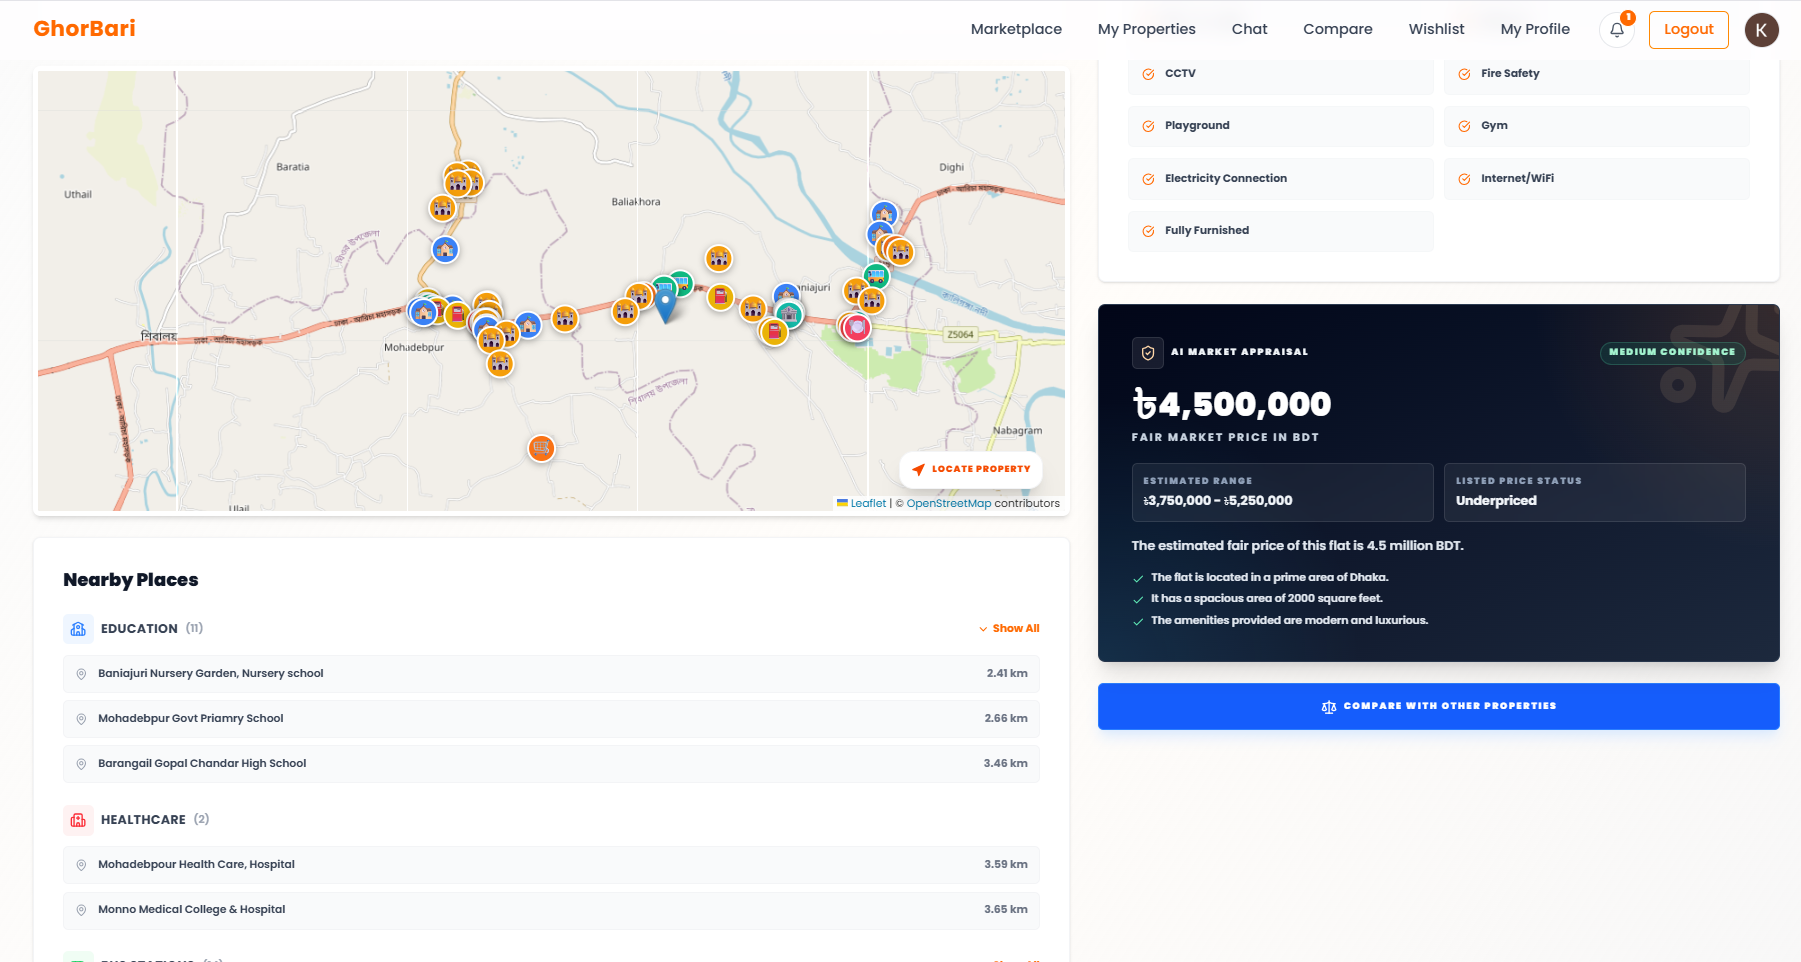Select Monno Medical College & Hospital entry
The width and height of the screenshot is (1801, 962).
pos(551,910)
